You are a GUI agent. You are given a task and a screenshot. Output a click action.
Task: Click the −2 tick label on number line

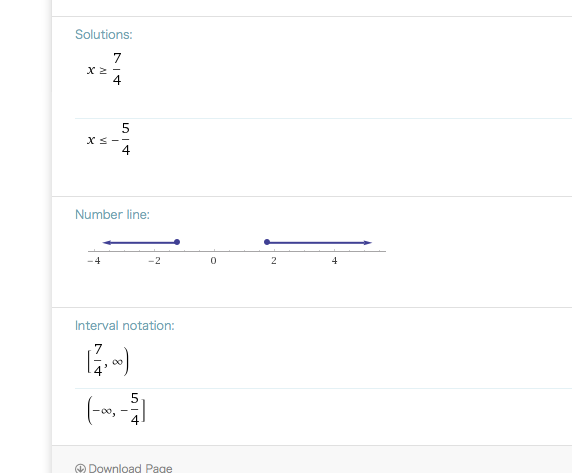tap(154, 261)
